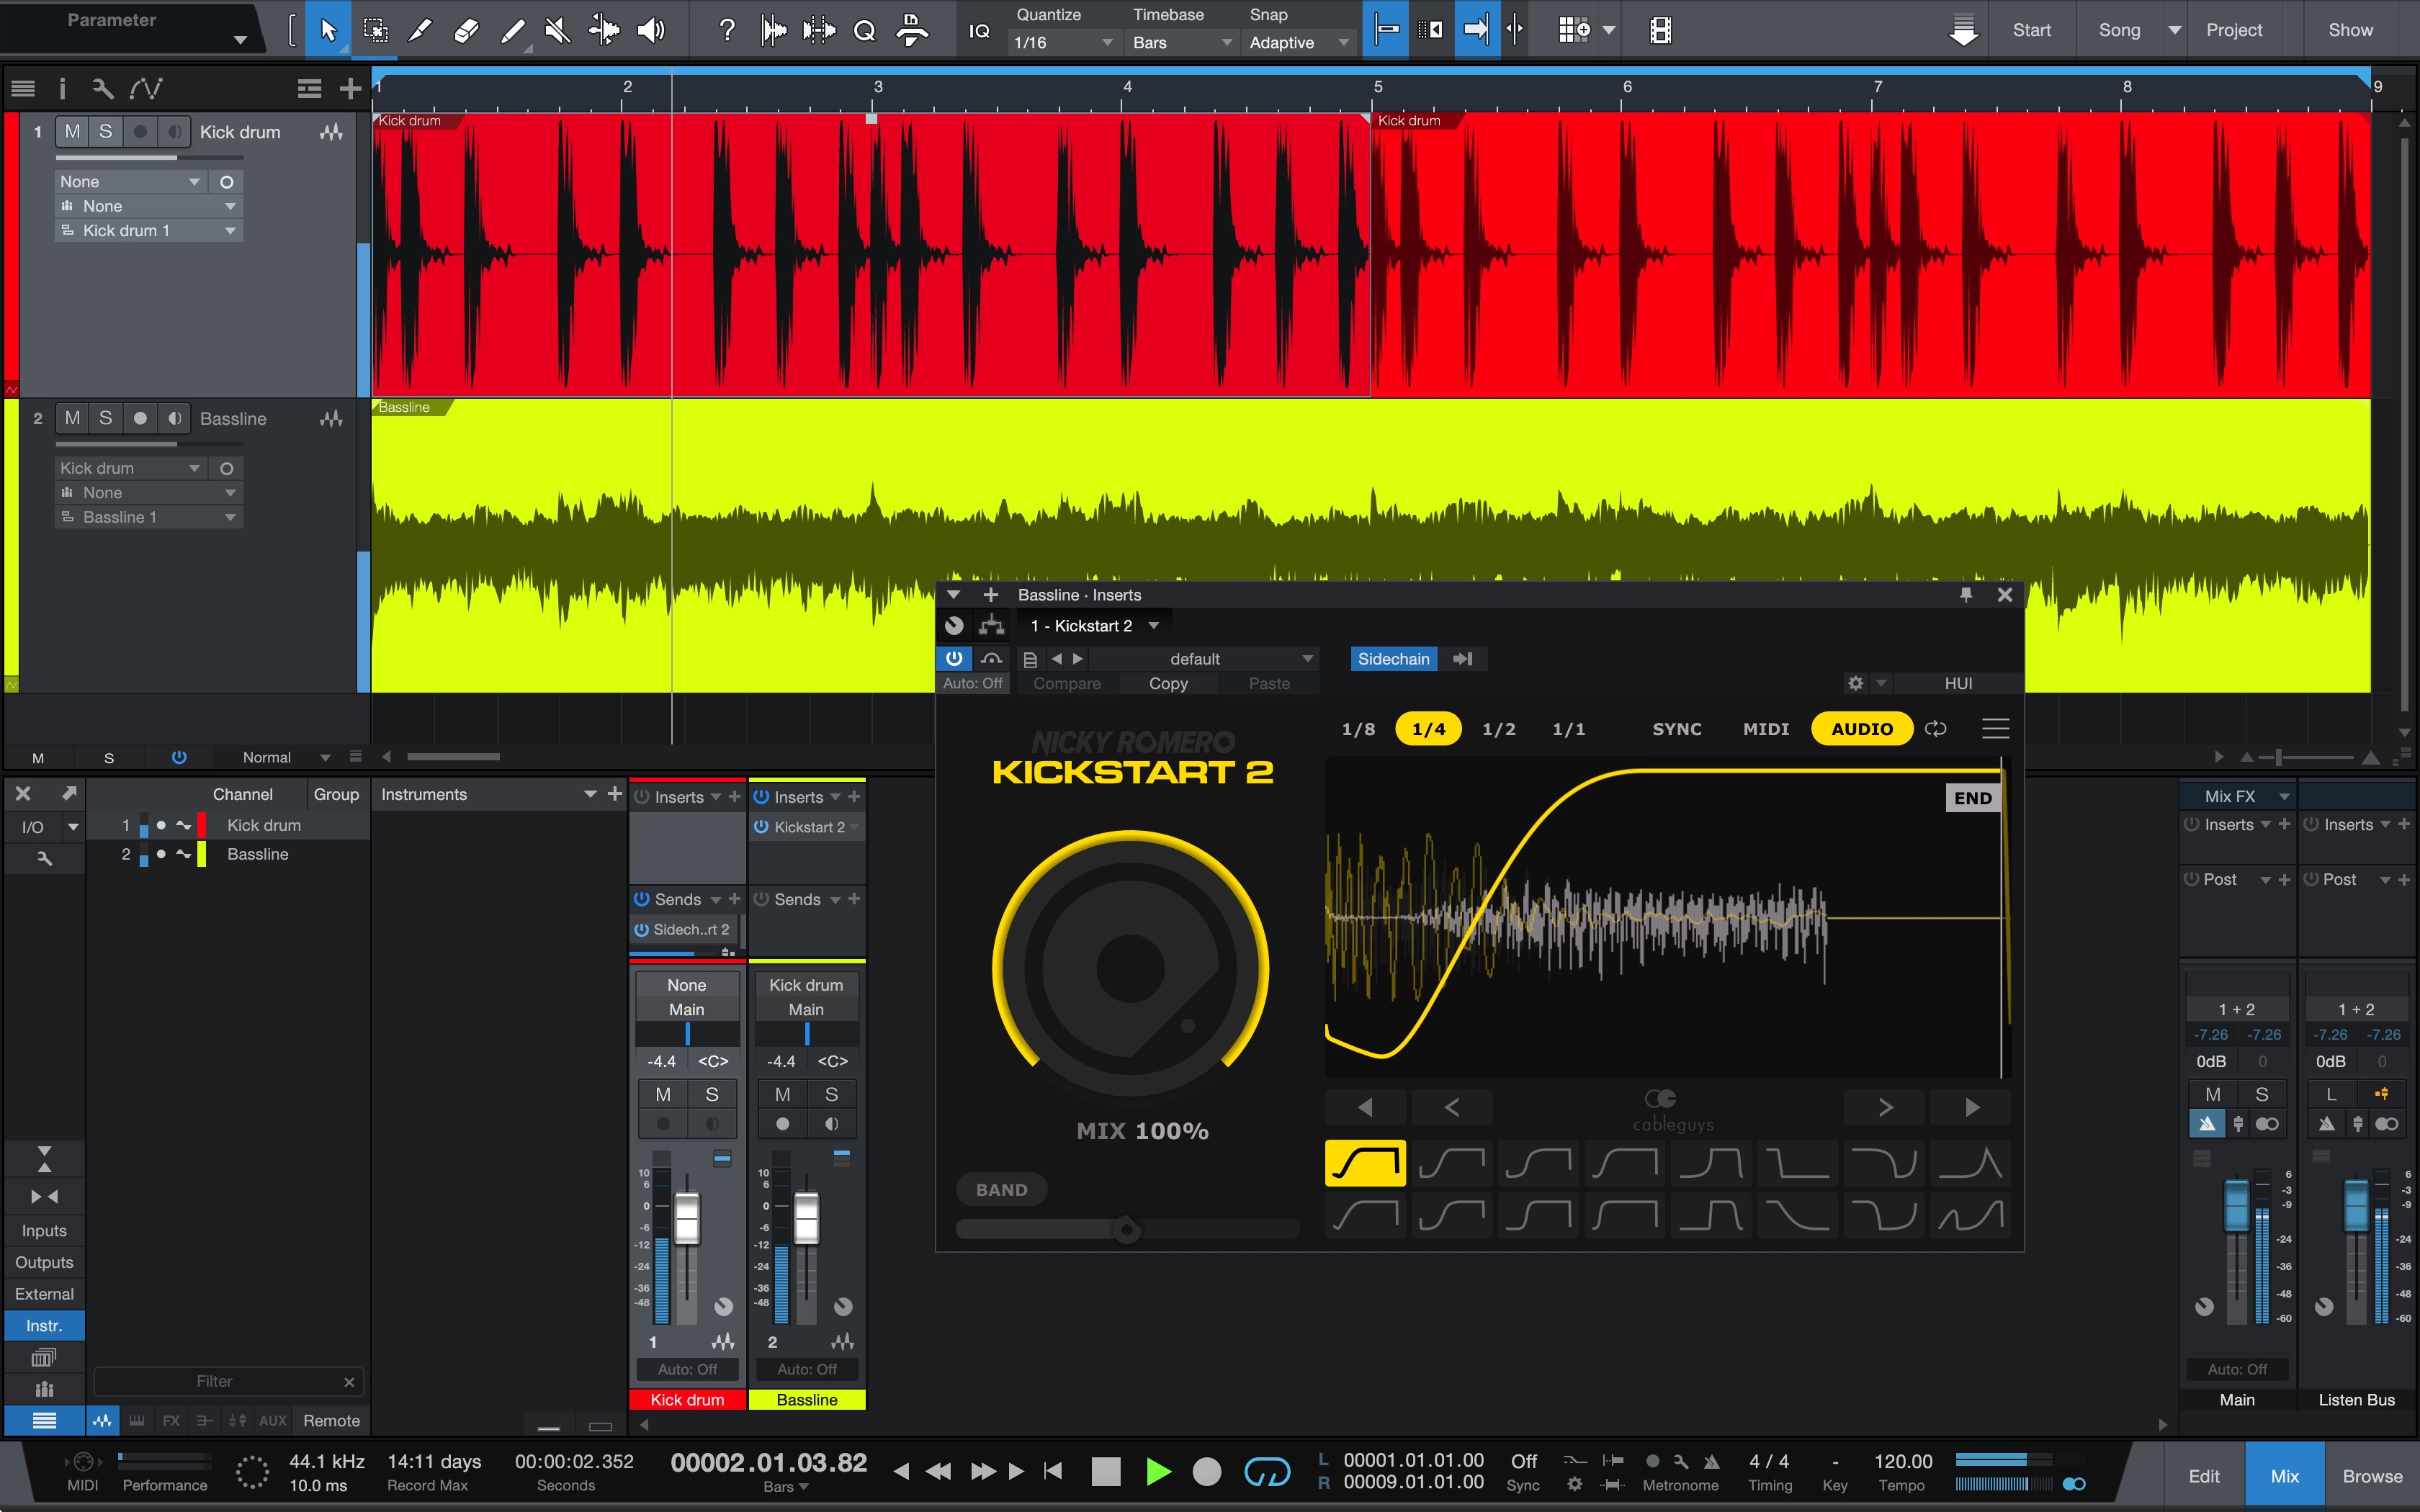Viewport: 2420px width, 1512px height.
Task: Click the MIDI button in Kickstart 2
Action: point(1765,728)
